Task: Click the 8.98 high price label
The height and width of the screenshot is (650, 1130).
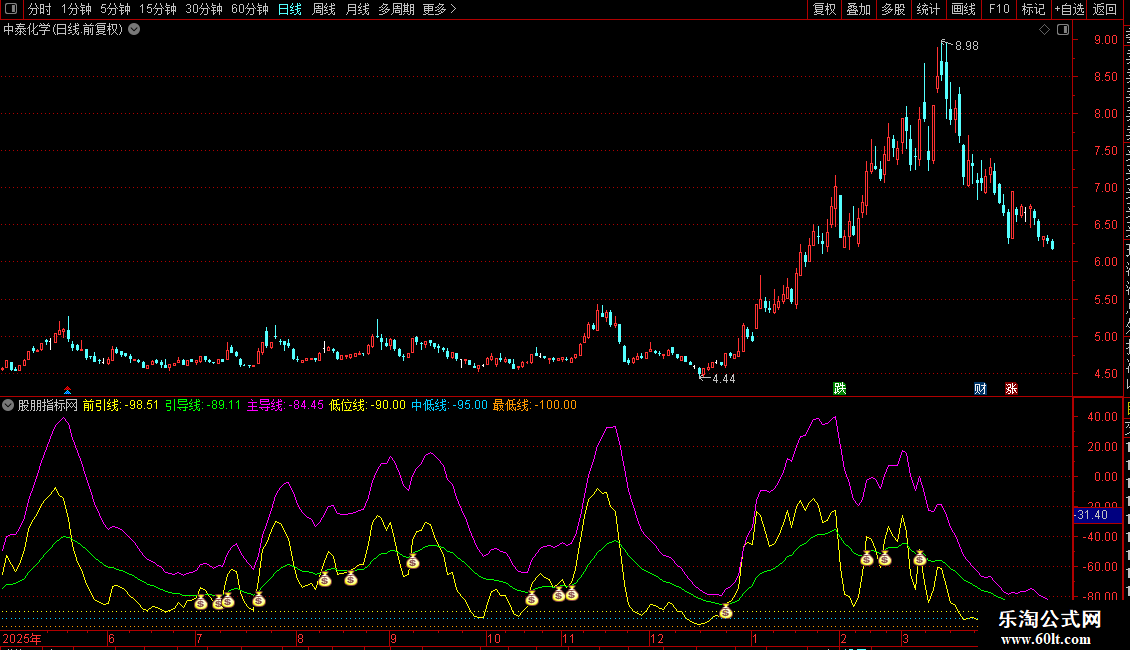Action: (x=966, y=45)
